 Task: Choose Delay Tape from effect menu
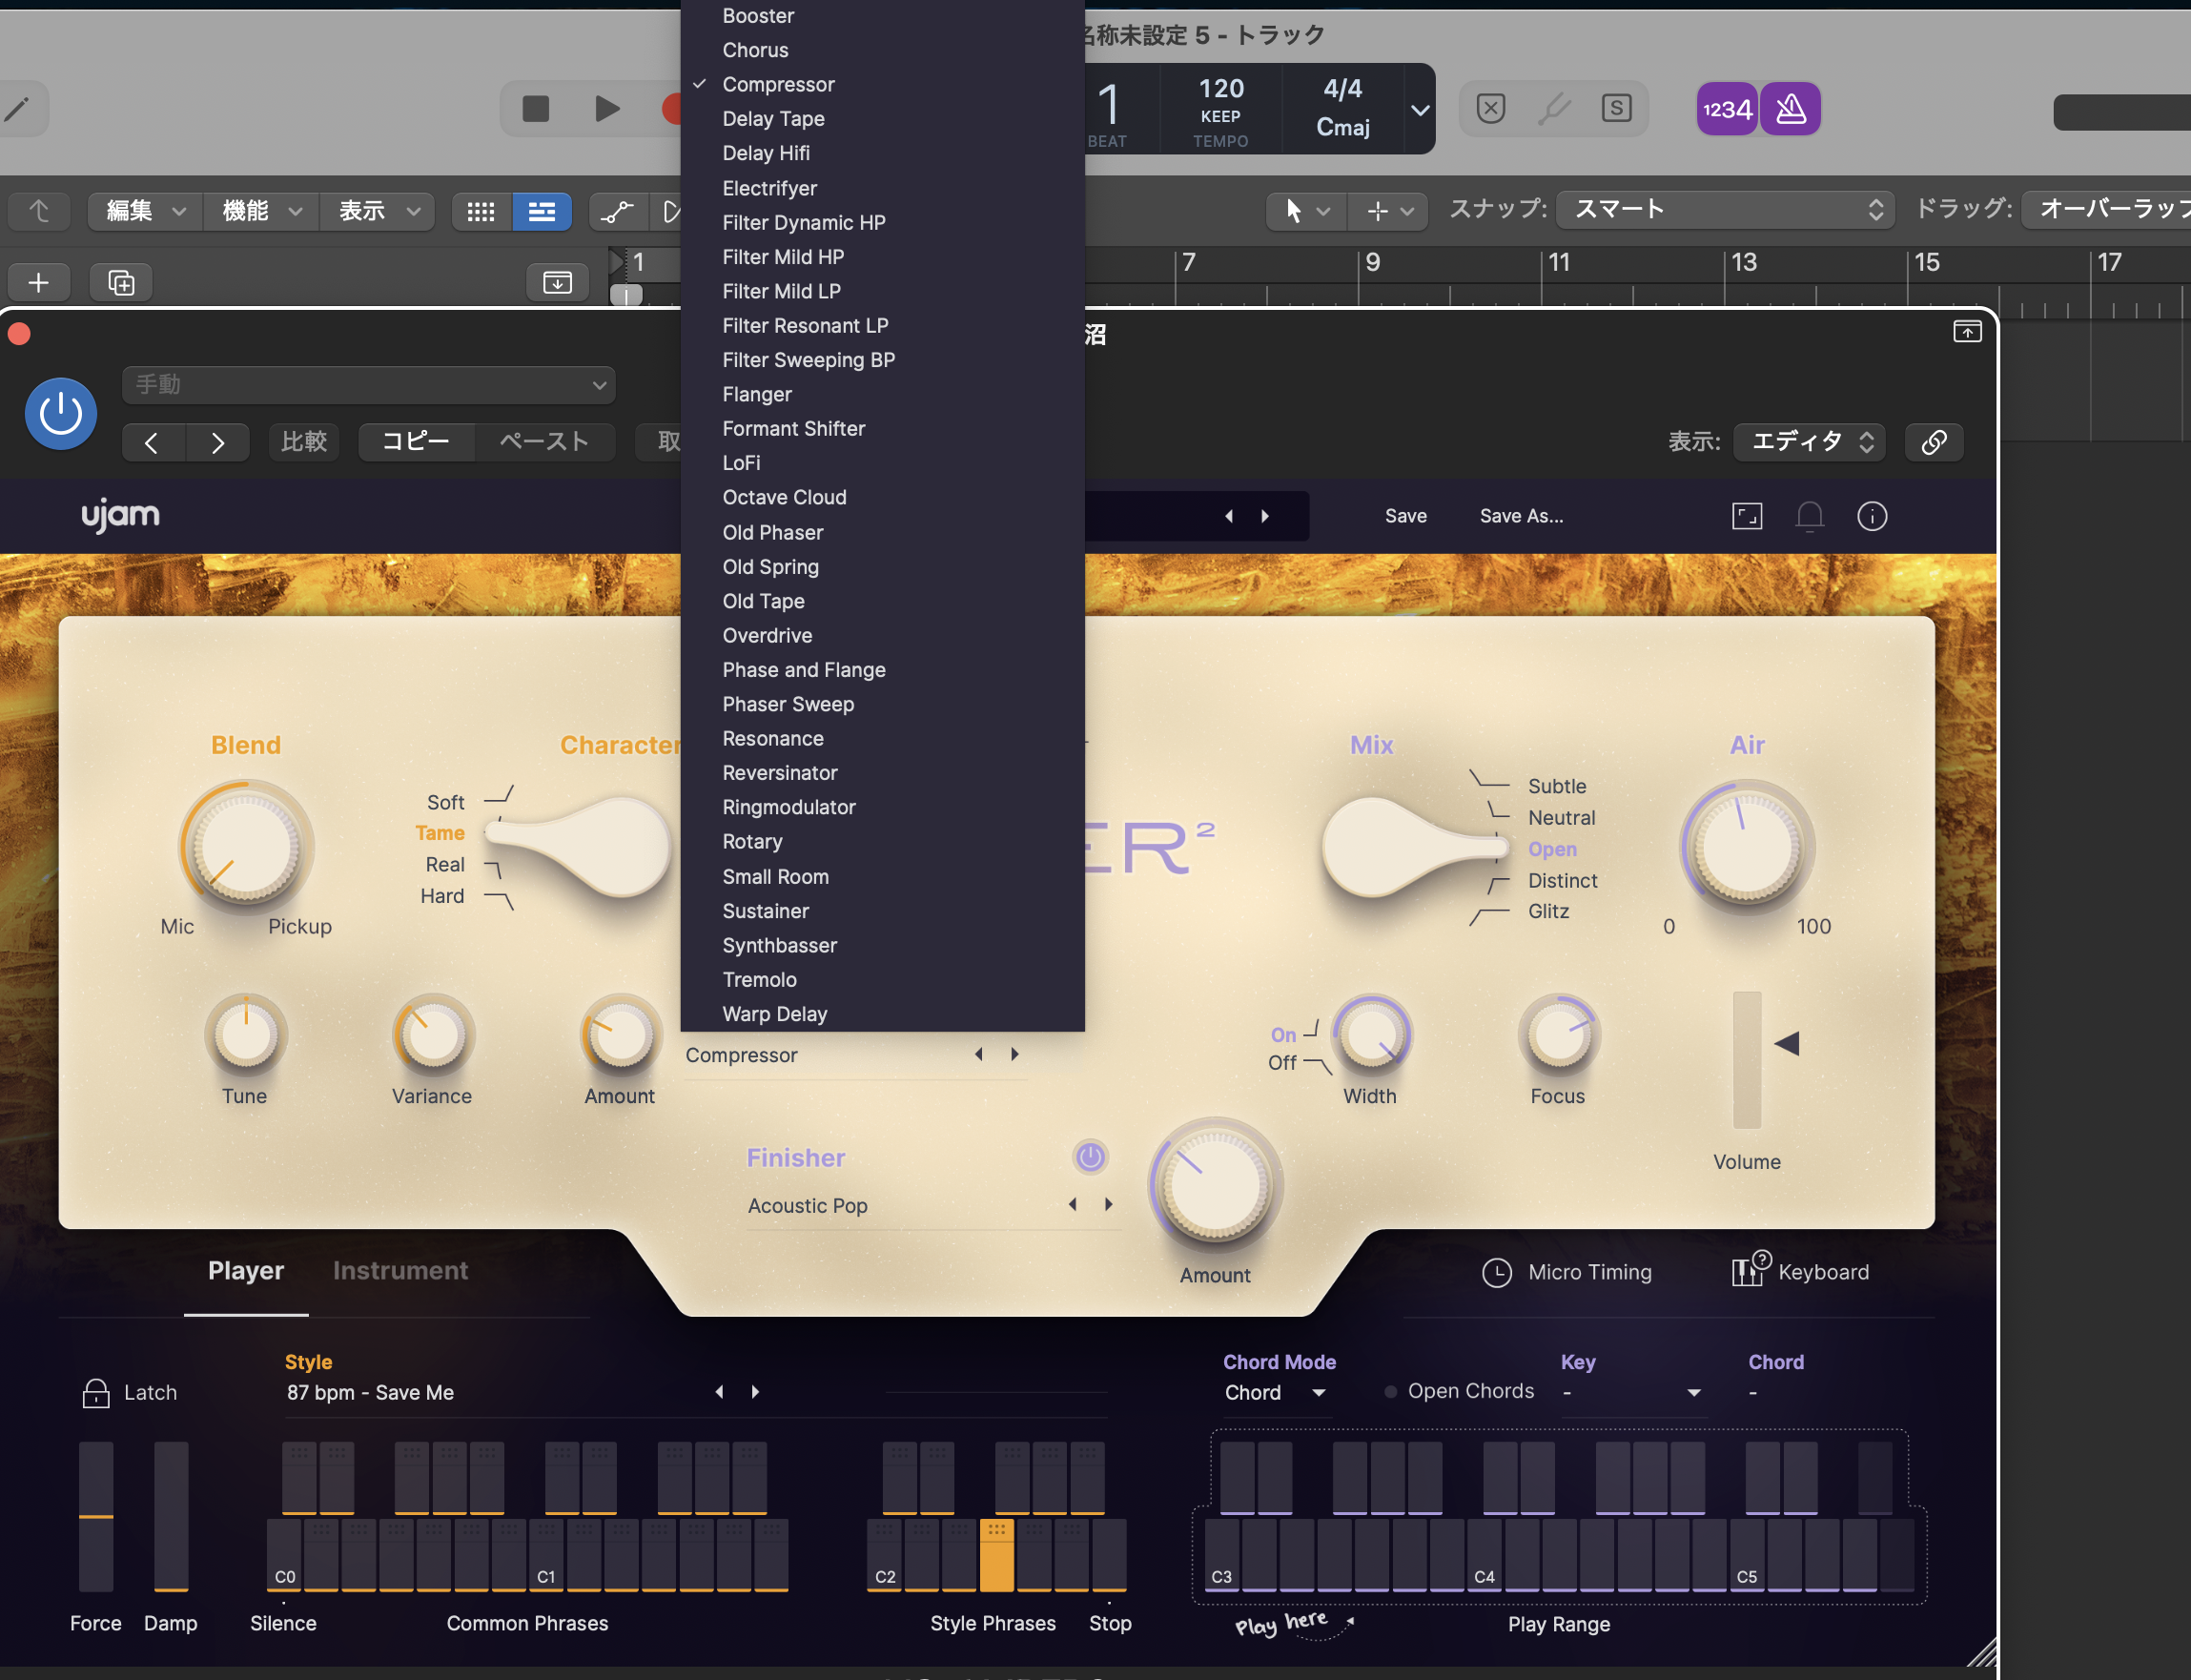882,119
